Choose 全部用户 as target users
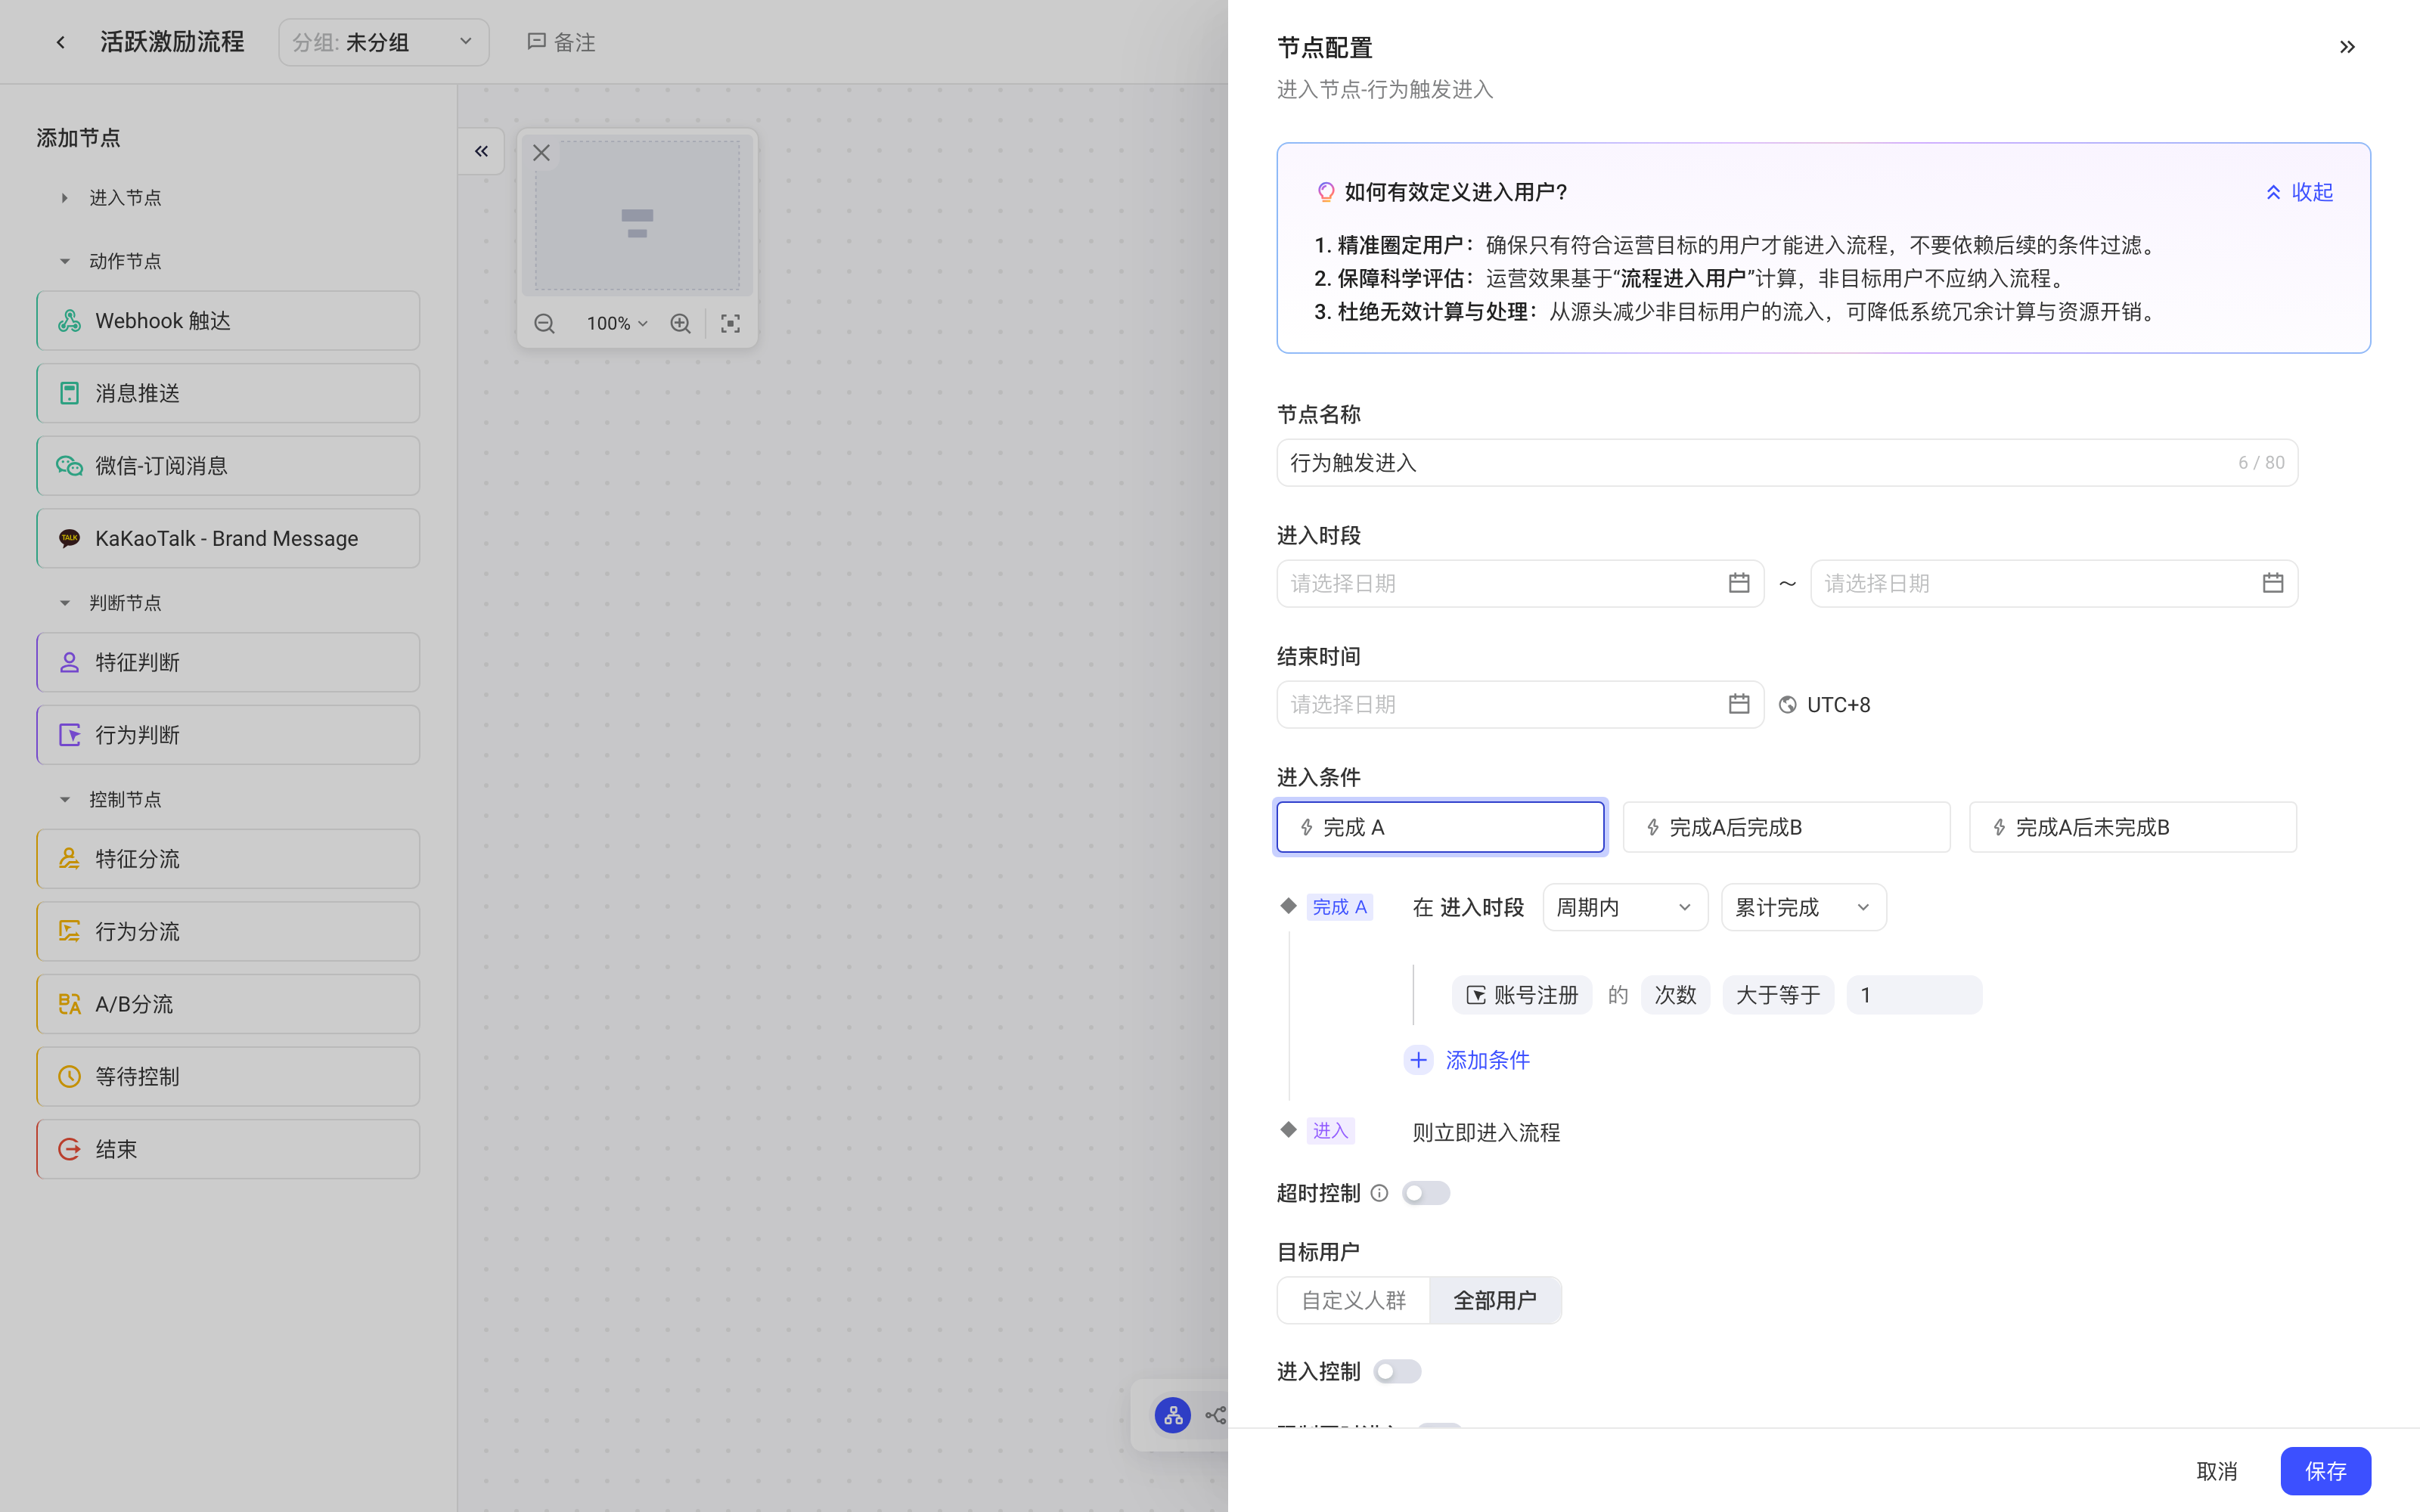2420x1512 pixels. (1495, 1300)
